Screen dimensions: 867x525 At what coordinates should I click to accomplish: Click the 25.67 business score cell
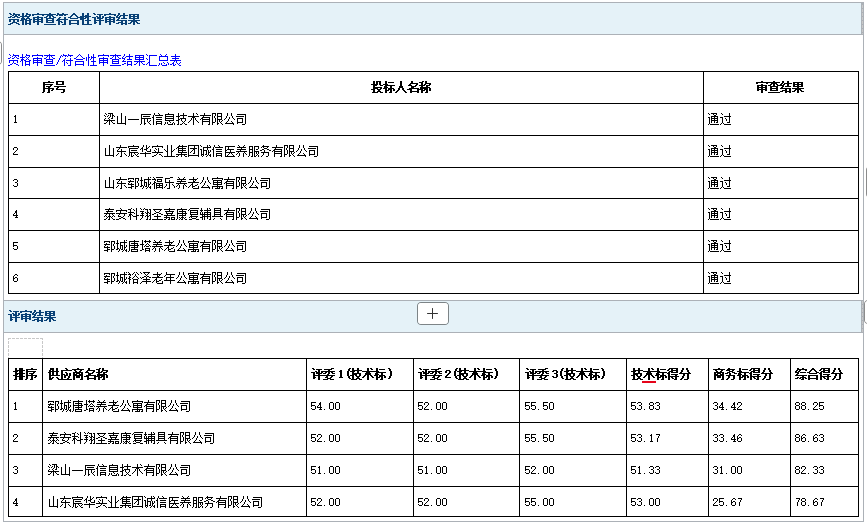[x=727, y=502]
